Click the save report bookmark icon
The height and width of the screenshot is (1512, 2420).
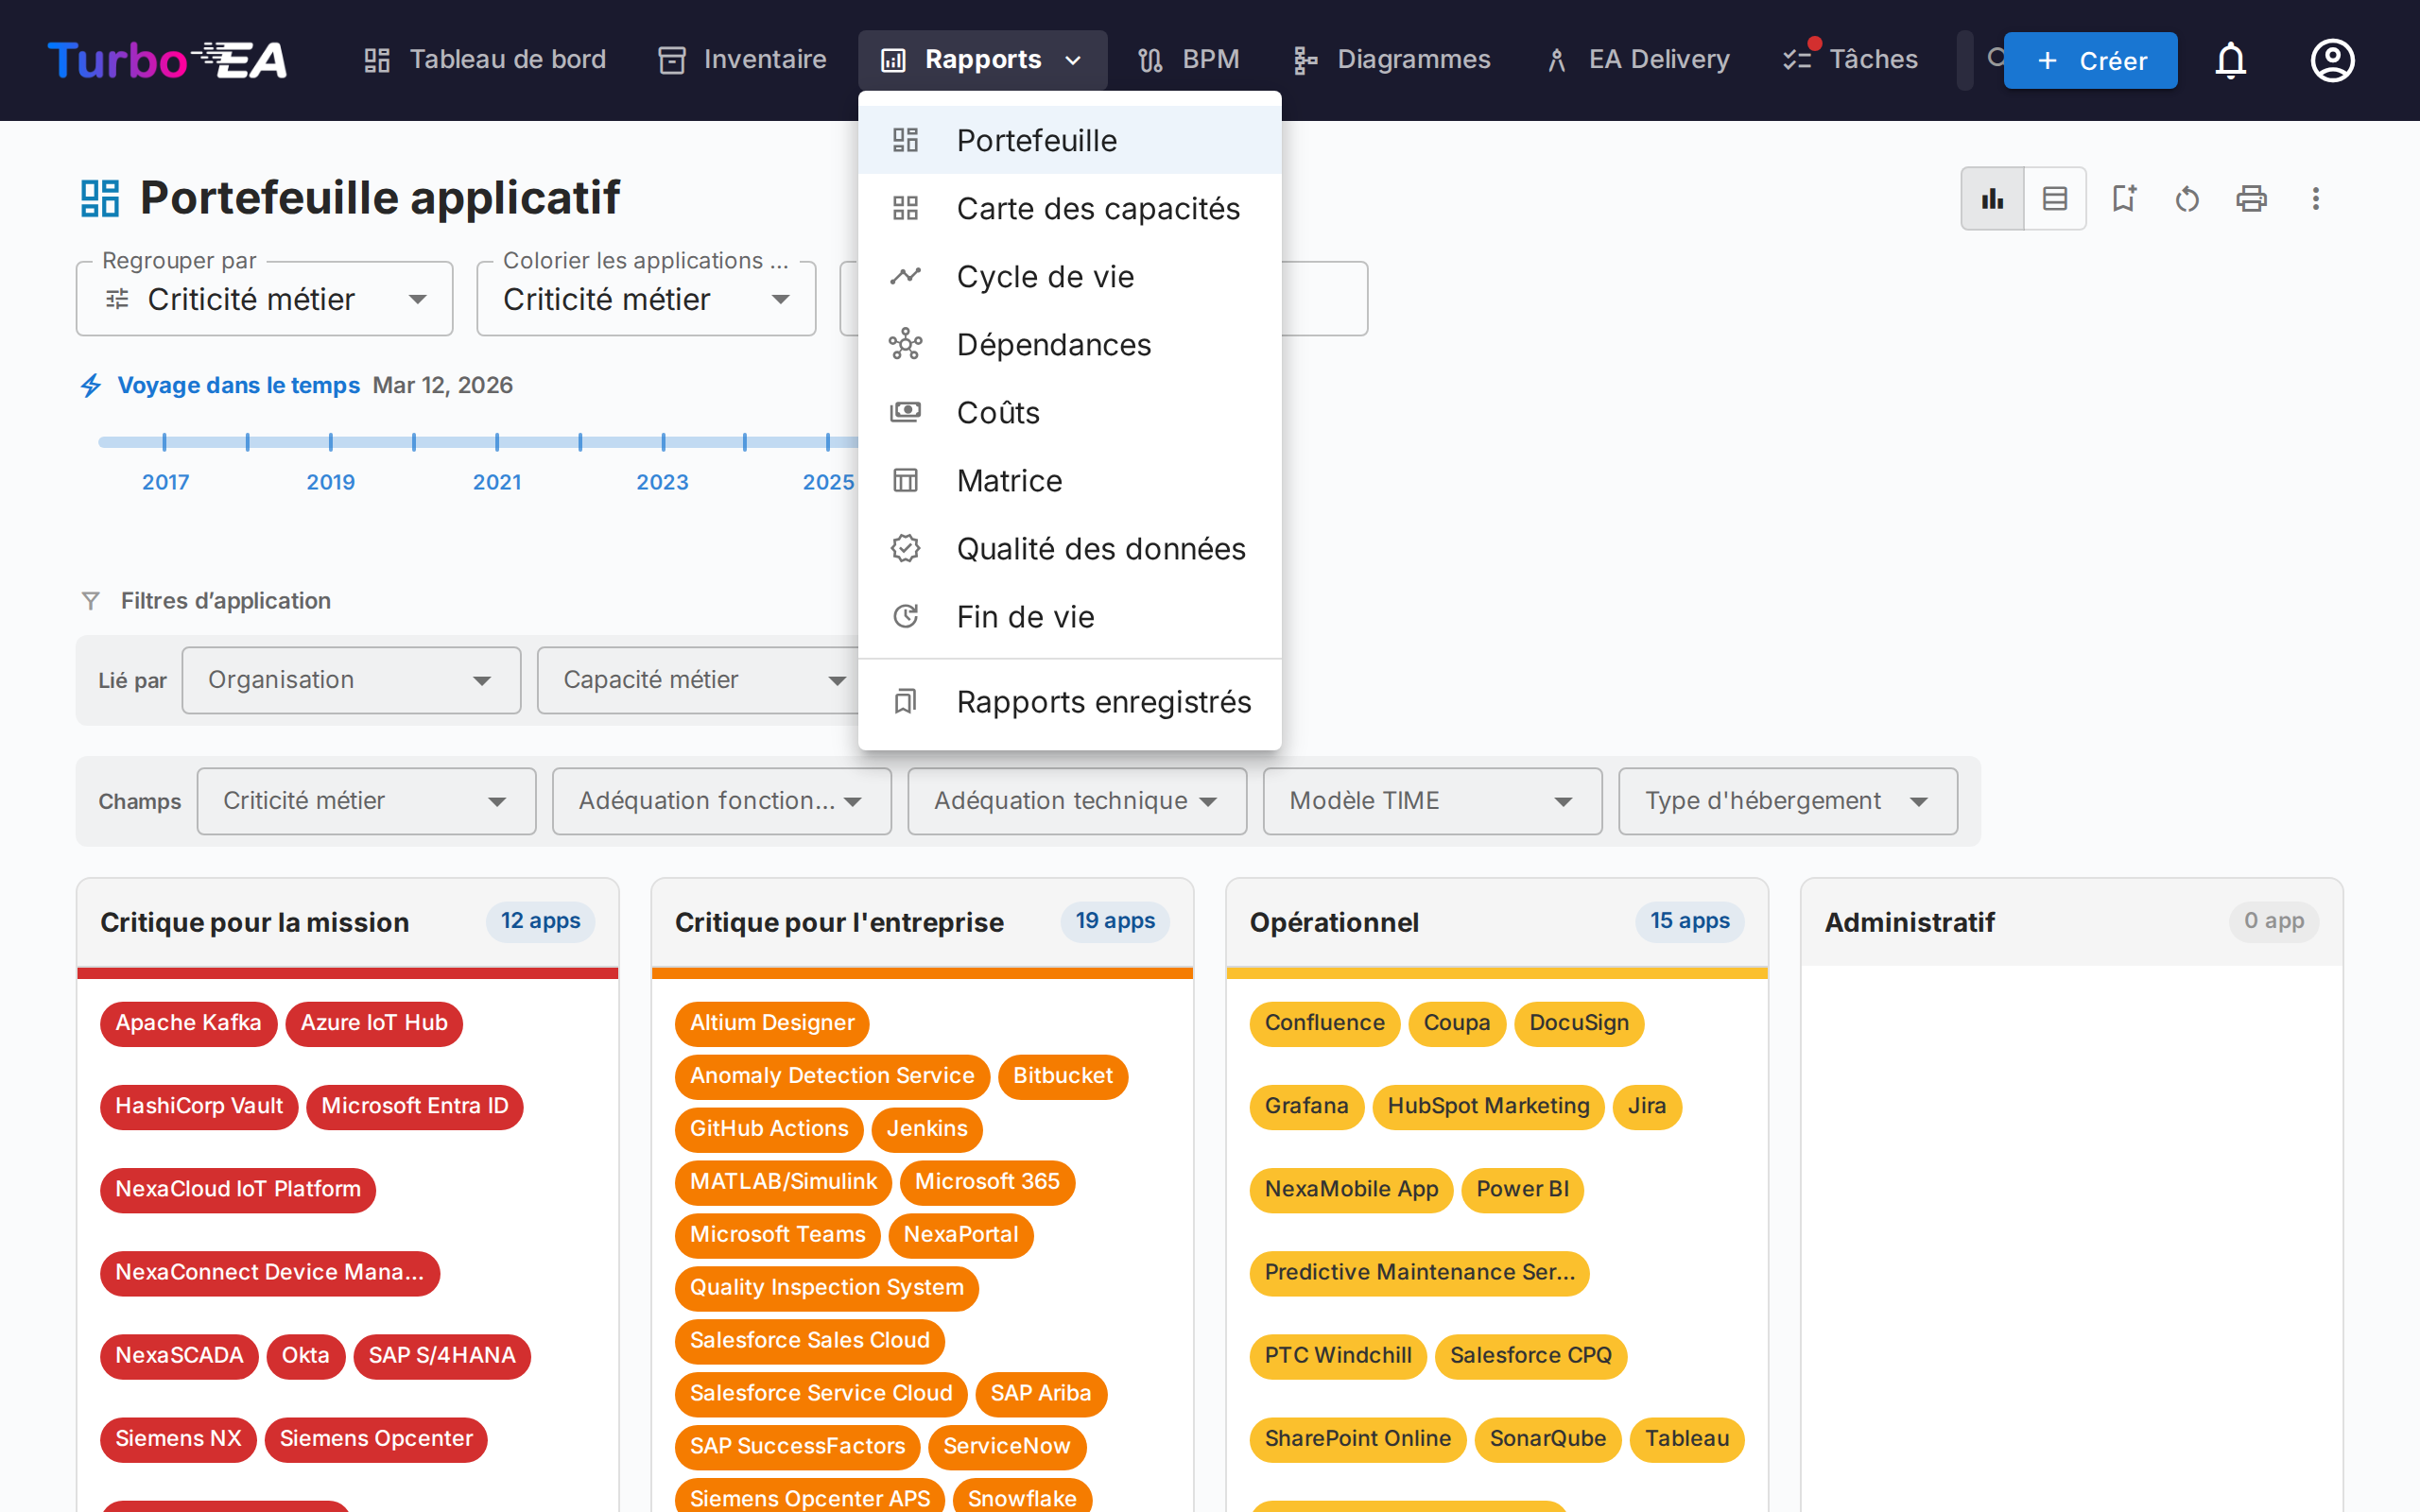click(x=2123, y=199)
